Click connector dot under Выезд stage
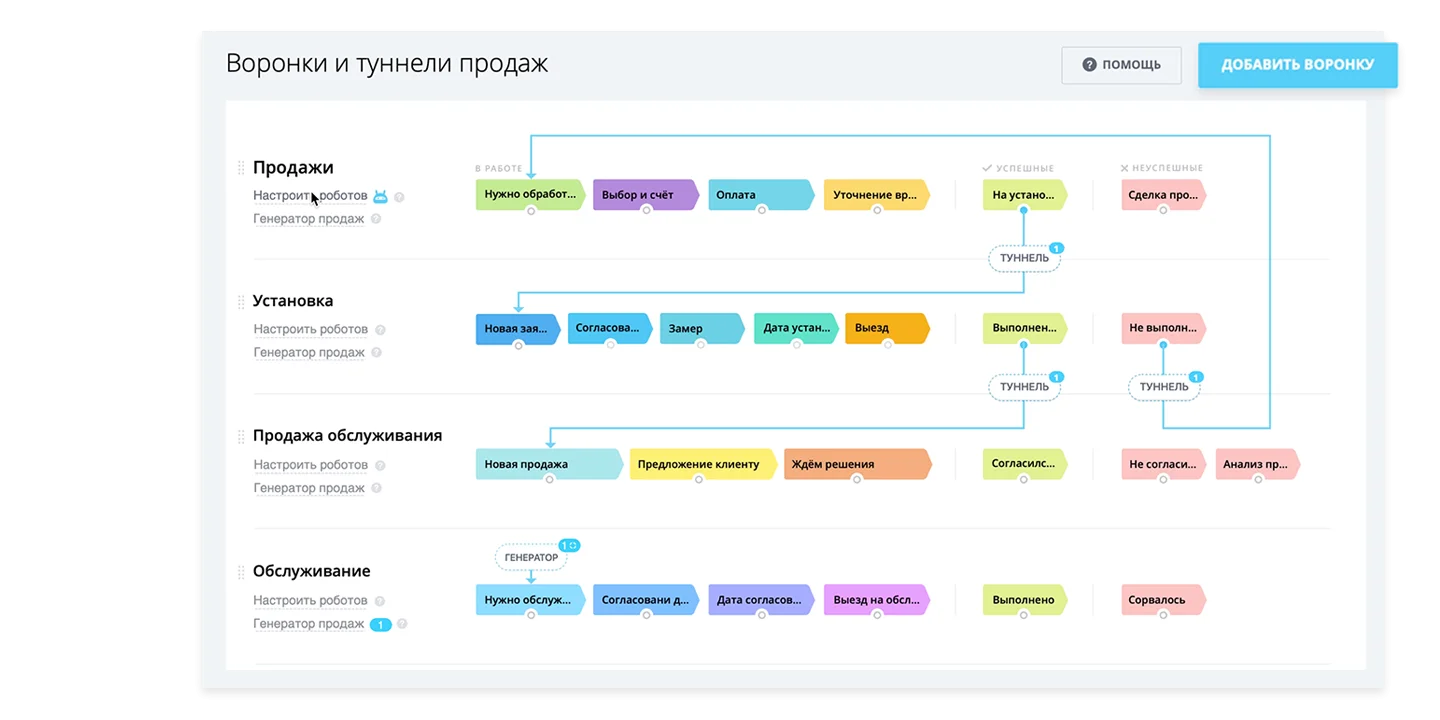Image resolution: width=1440 pixels, height=720 pixels. pyautogui.click(x=887, y=344)
